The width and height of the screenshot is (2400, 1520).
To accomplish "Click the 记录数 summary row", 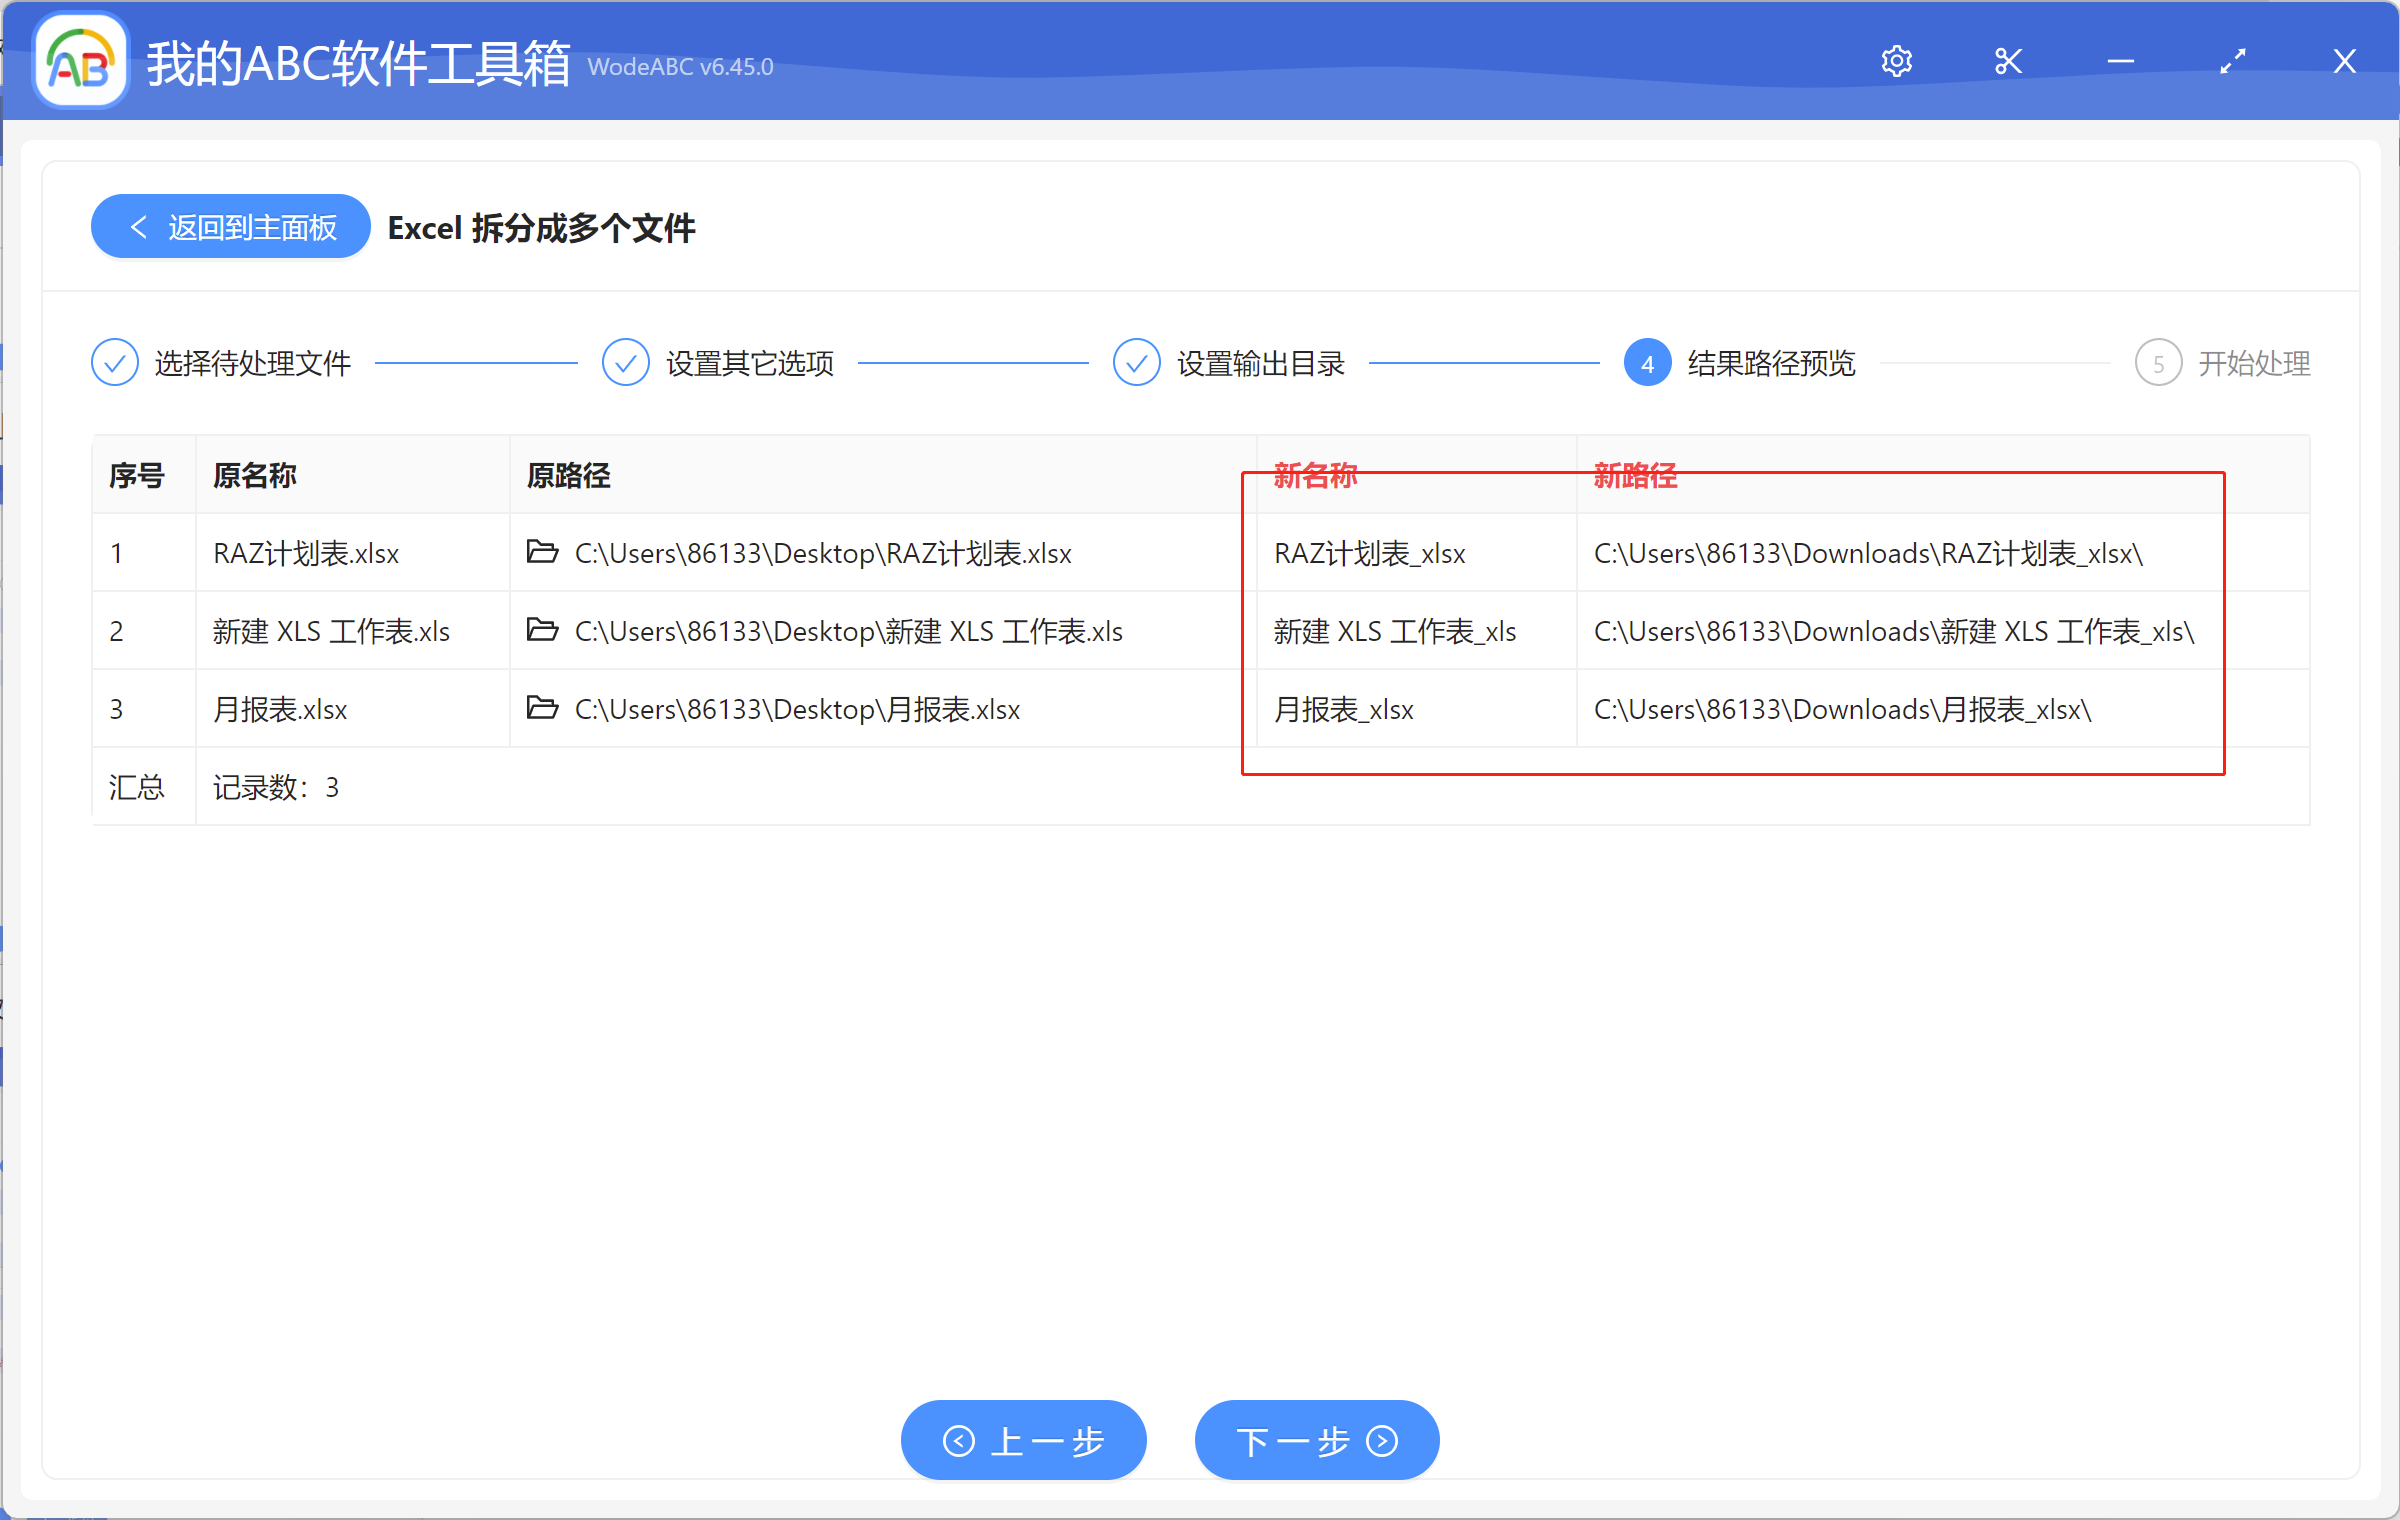I will (276, 787).
